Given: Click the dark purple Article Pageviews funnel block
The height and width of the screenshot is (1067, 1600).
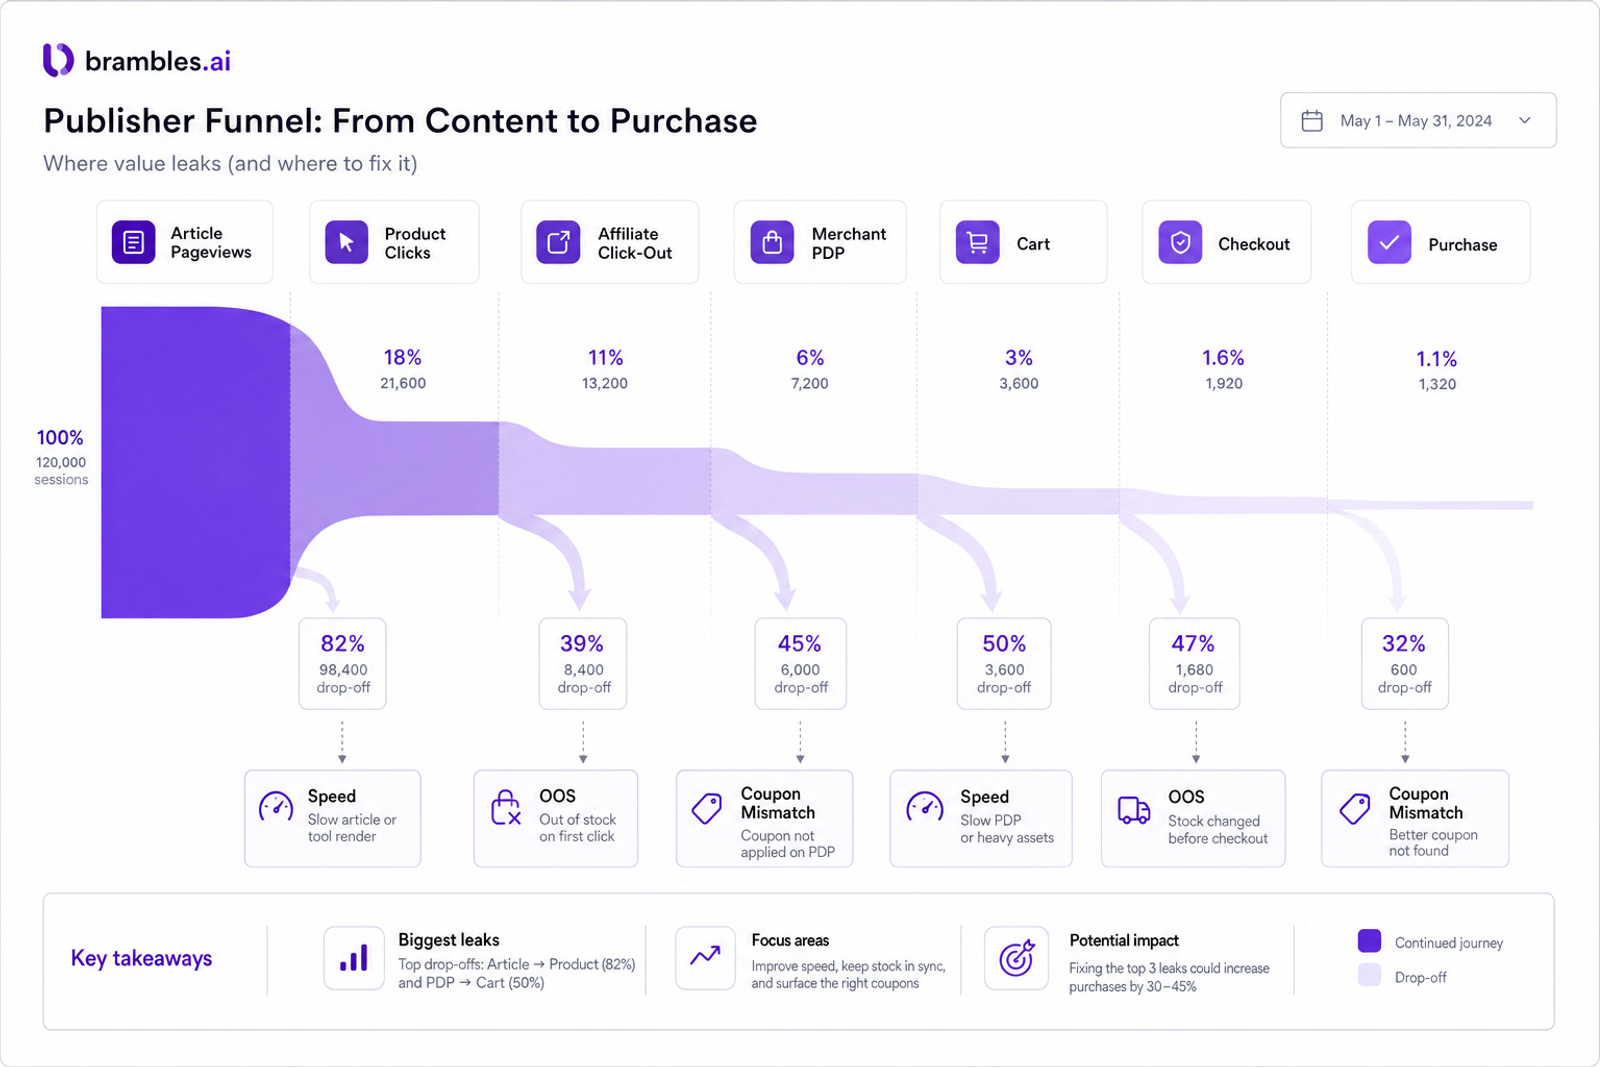Looking at the screenshot, I should coord(195,462).
